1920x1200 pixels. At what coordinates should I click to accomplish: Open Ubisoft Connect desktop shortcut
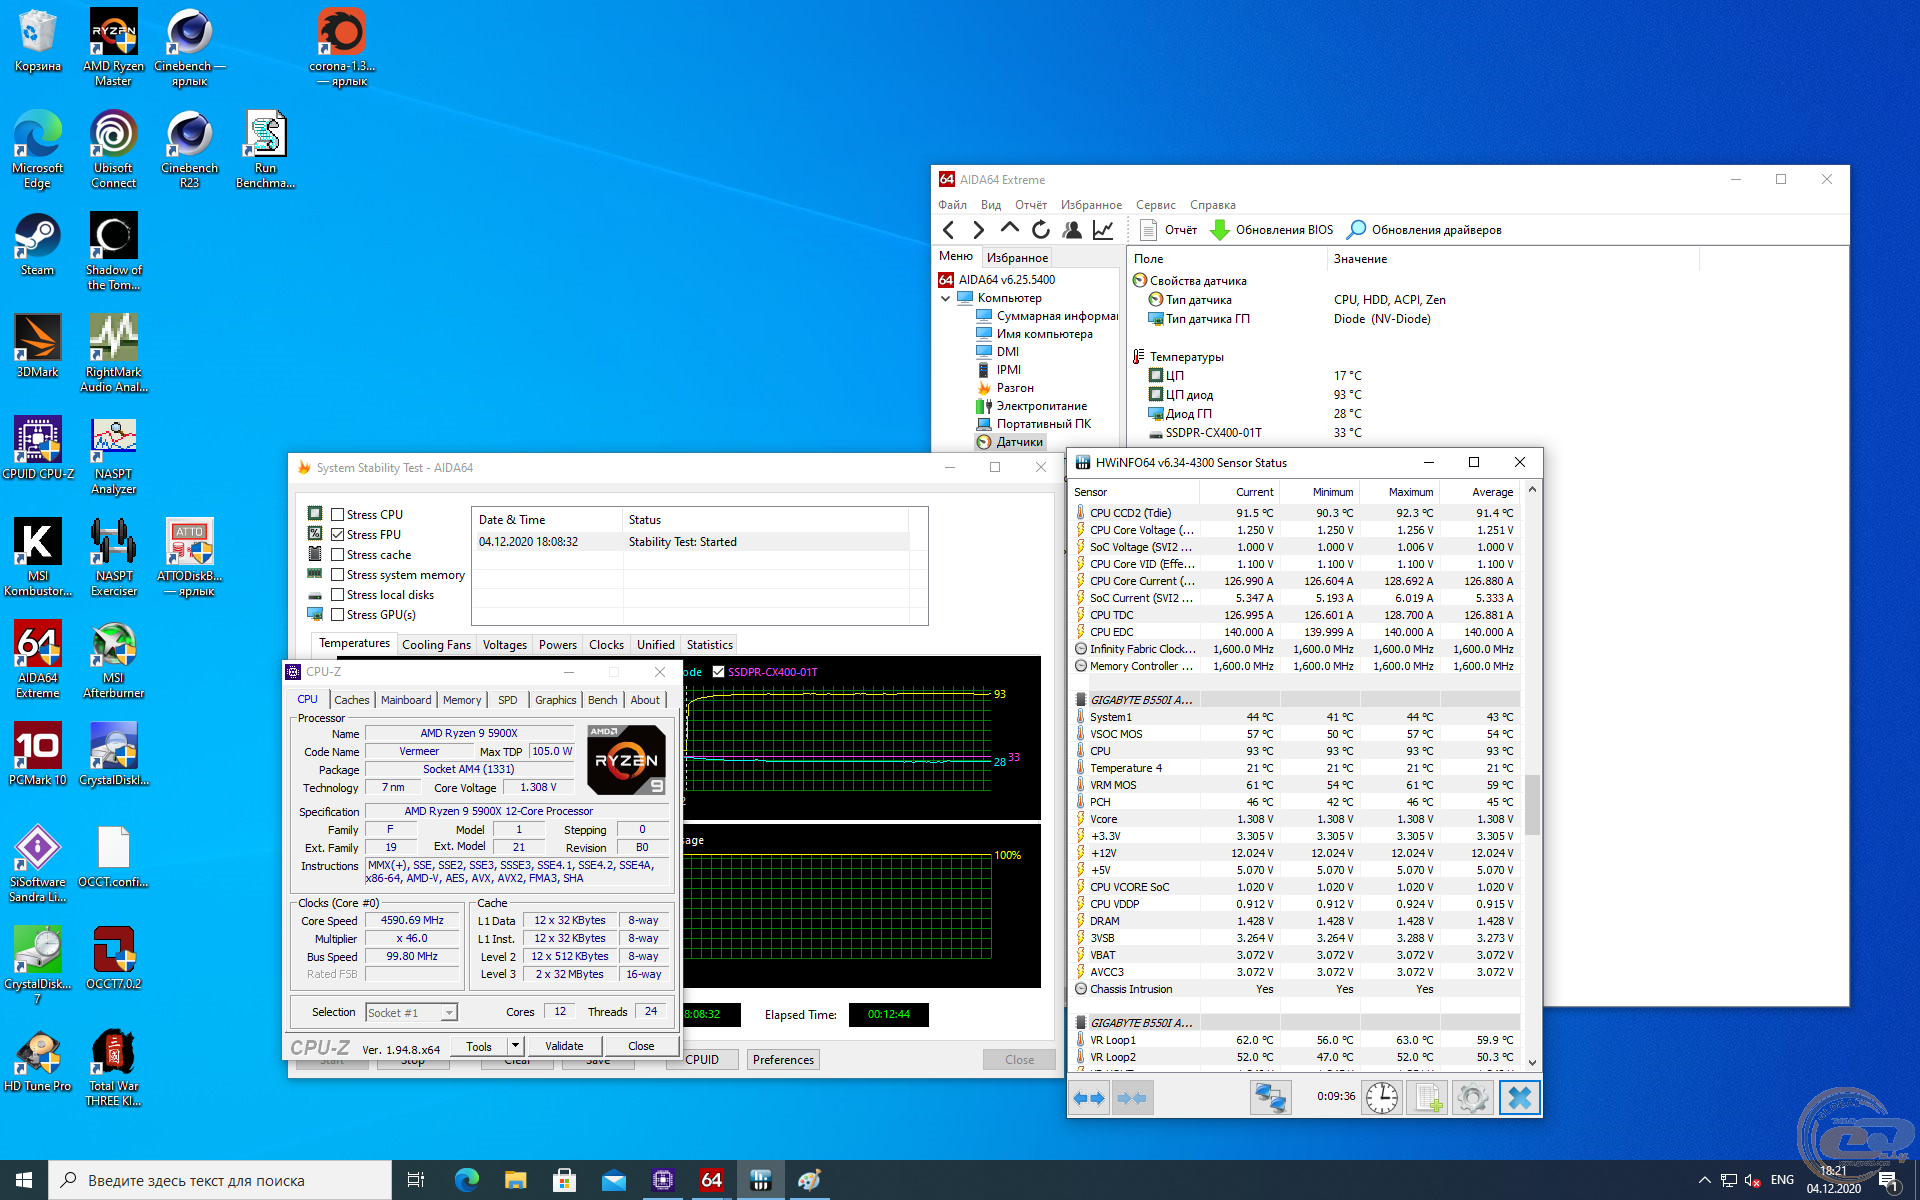[113, 149]
